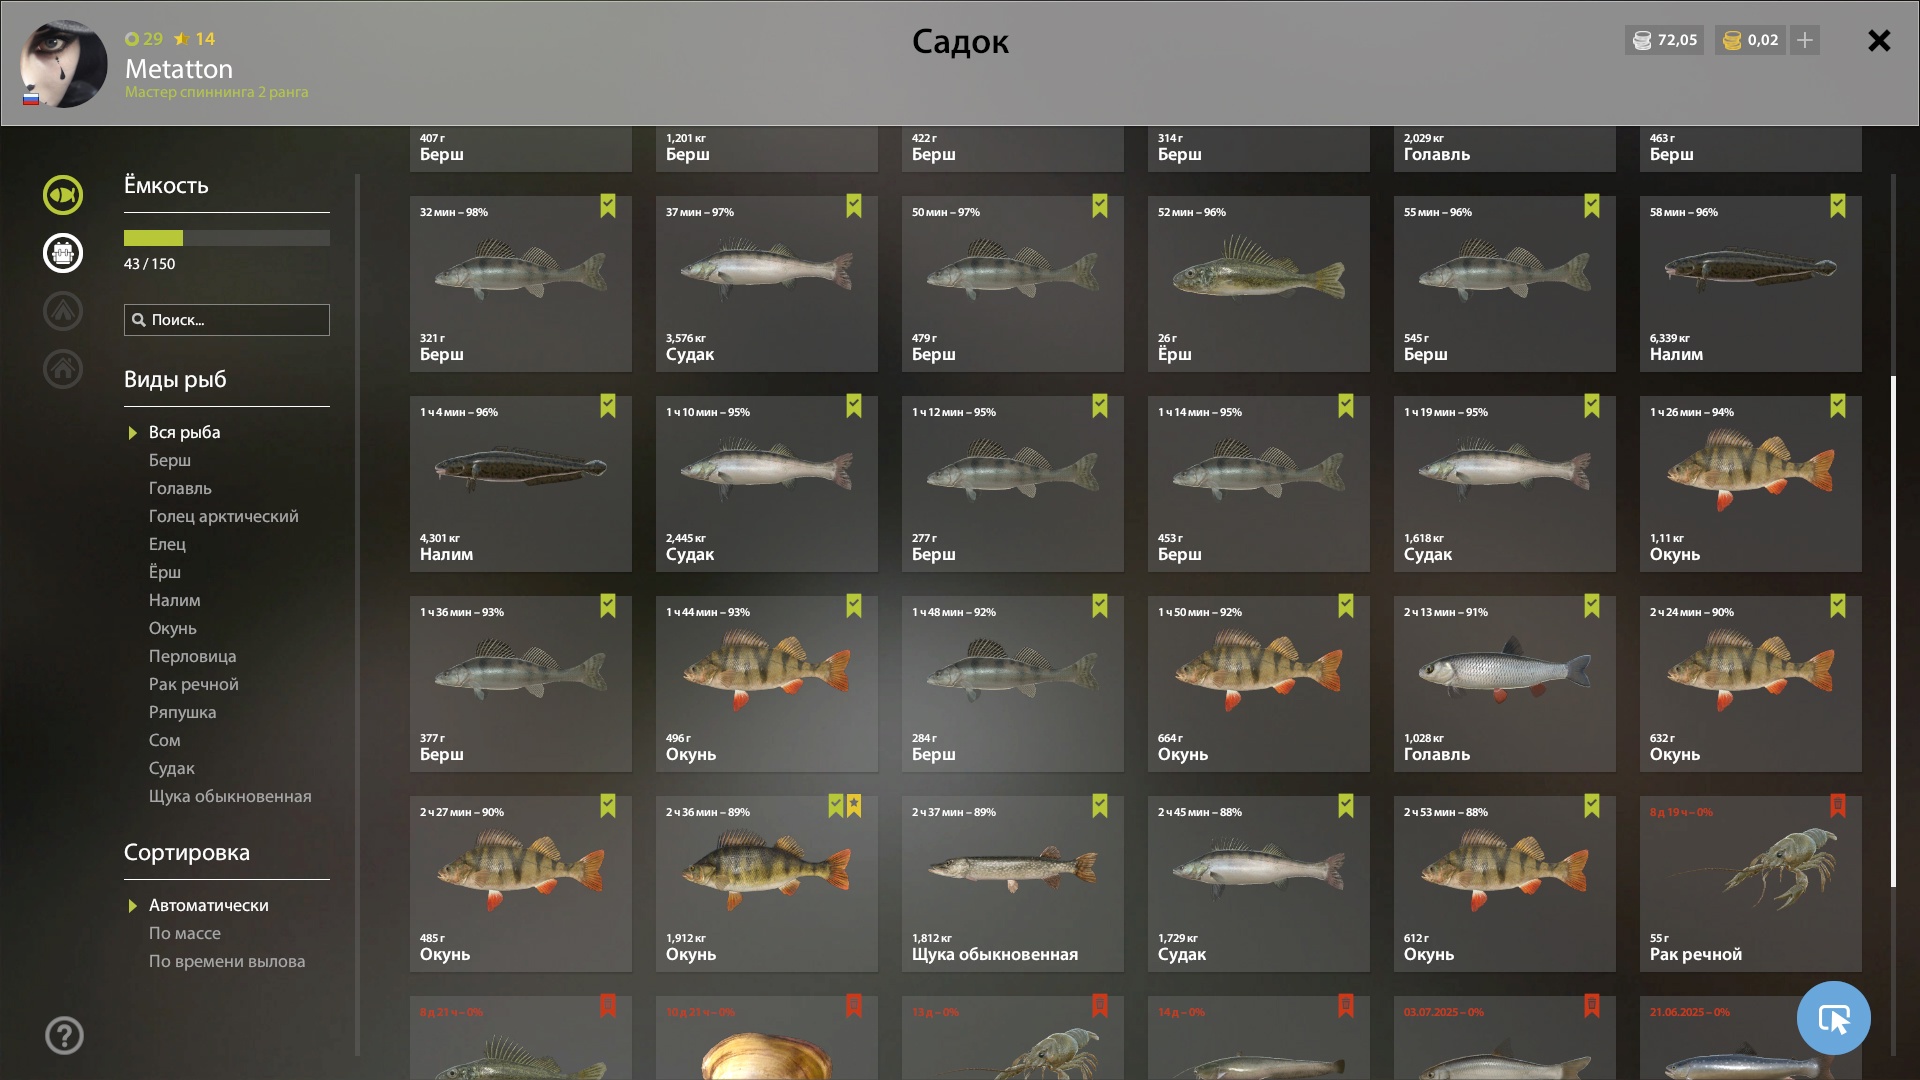Viewport: 1920px width, 1080px height.
Task: Filter fish list by Щука обыкновенная
Action: [230, 796]
